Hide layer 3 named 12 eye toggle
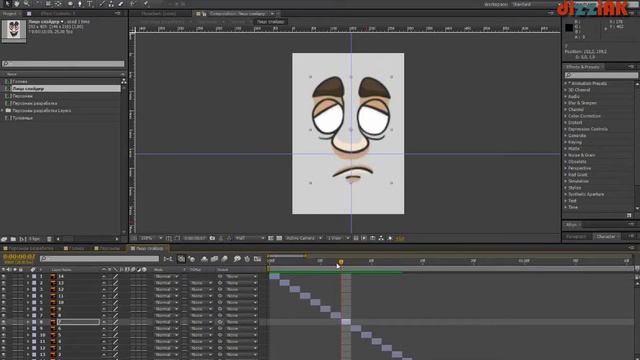Image resolution: width=640 pixels, height=360 pixels. [x=4, y=289]
